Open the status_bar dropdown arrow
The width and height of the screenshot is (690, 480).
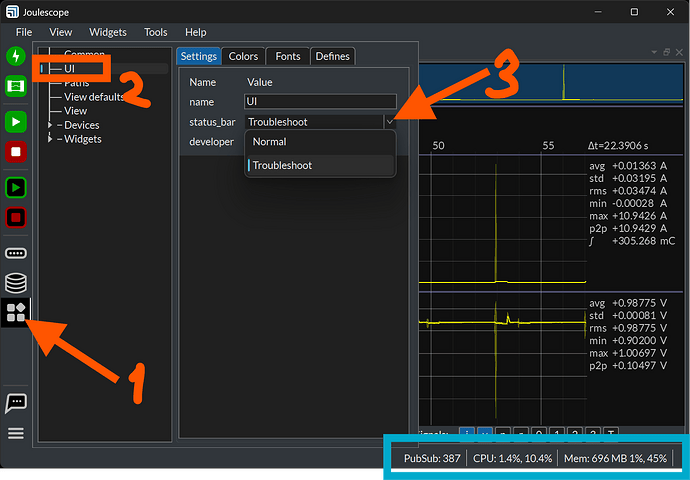click(x=390, y=122)
